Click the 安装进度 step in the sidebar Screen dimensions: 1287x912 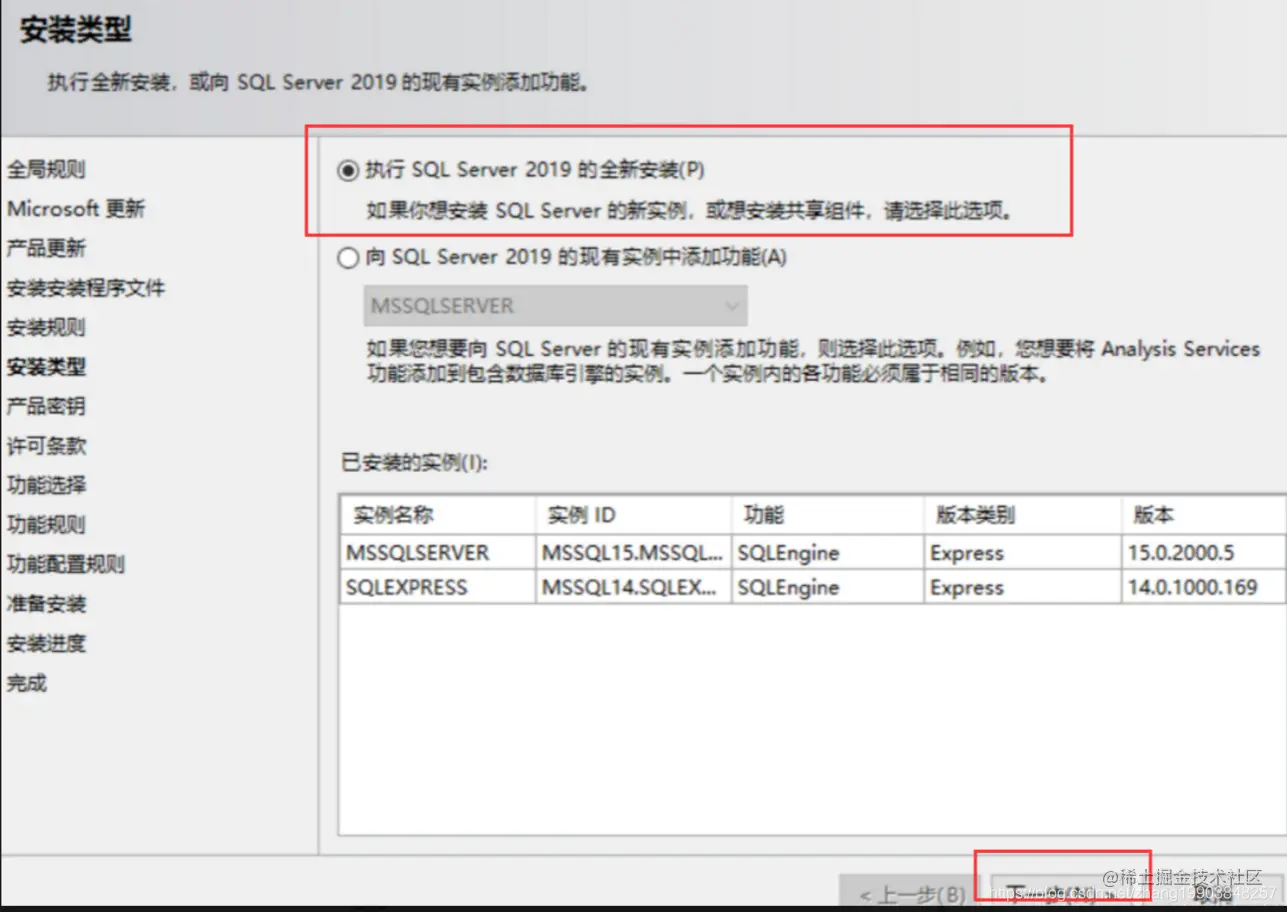(x=46, y=643)
